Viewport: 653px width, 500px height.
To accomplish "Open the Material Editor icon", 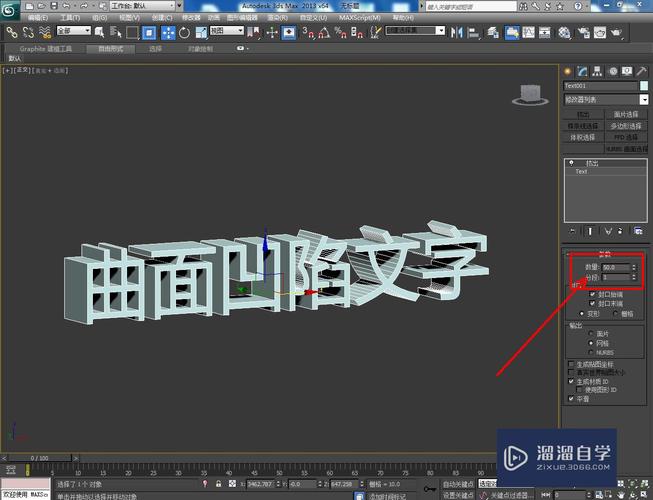I will click(564, 32).
